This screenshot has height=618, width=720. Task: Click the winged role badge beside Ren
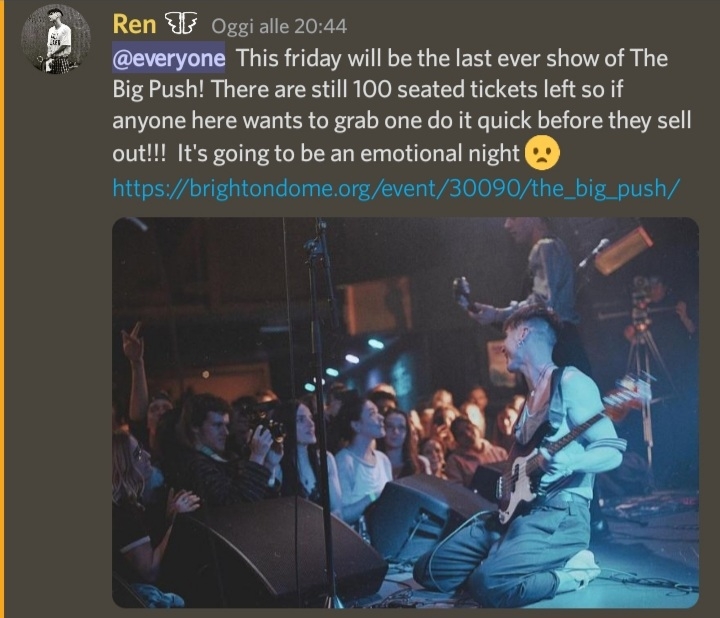pos(181,23)
